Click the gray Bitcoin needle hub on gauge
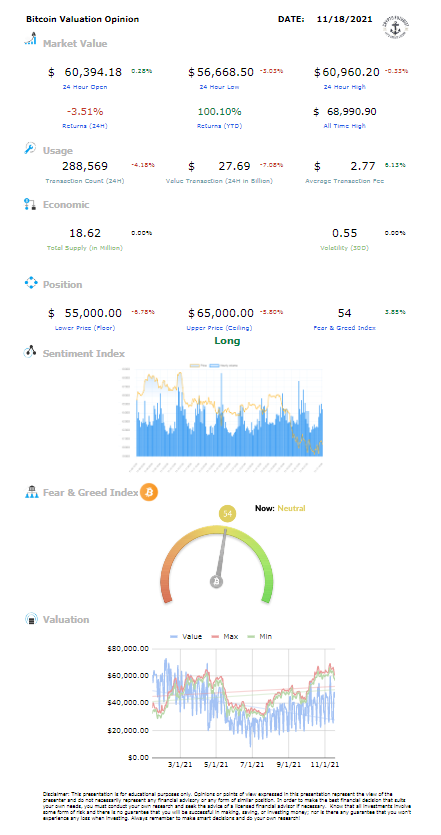The image size is (441, 835). (216, 582)
